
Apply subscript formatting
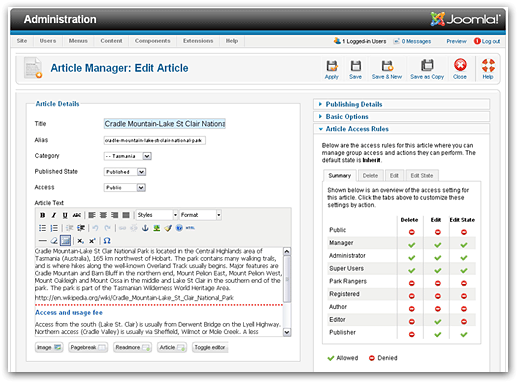click(81, 241)
